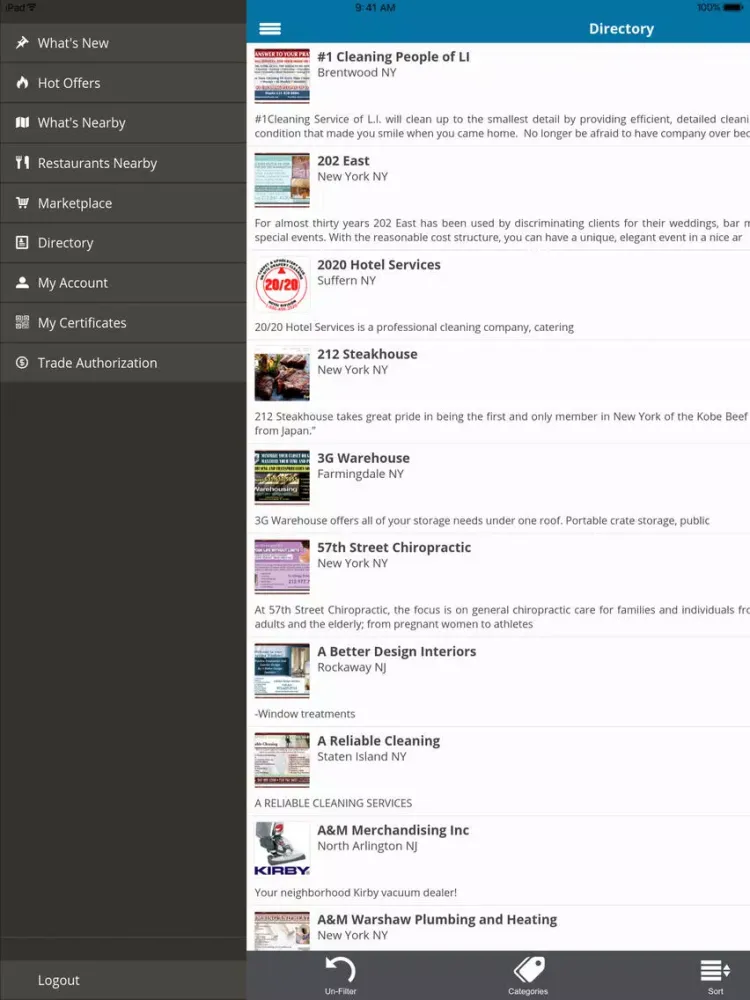Click the Wi-Fi icon in status bar

coord(31,8)
